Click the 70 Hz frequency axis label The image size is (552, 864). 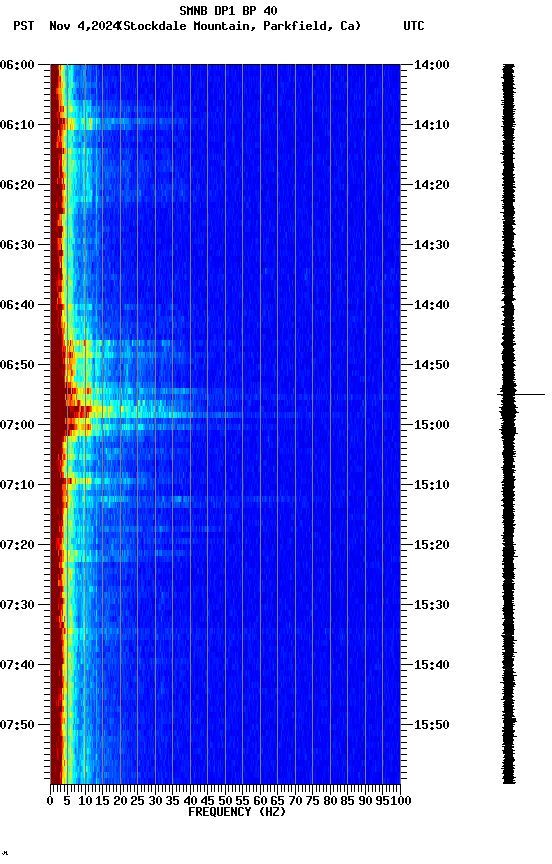tap(295, 801)
